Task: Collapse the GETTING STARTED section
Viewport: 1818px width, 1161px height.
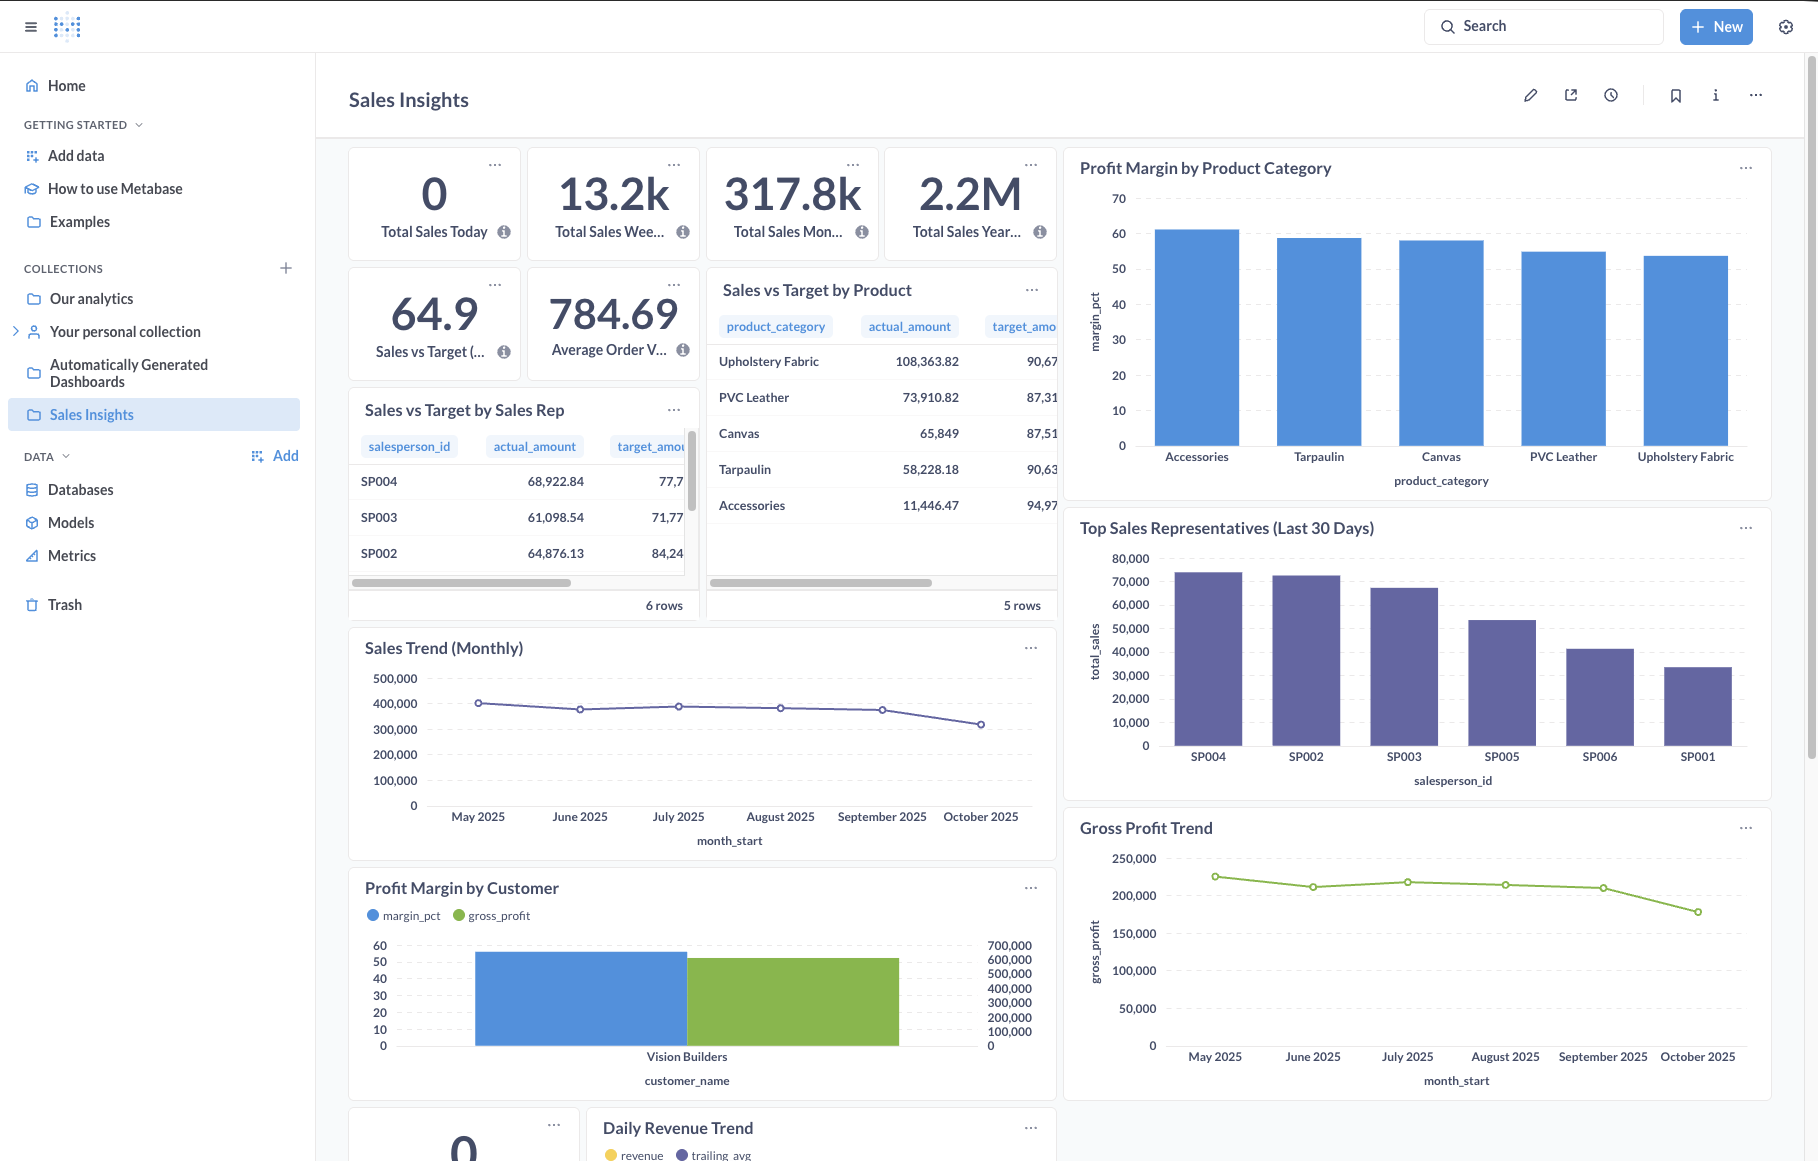Action: [139, 124]
